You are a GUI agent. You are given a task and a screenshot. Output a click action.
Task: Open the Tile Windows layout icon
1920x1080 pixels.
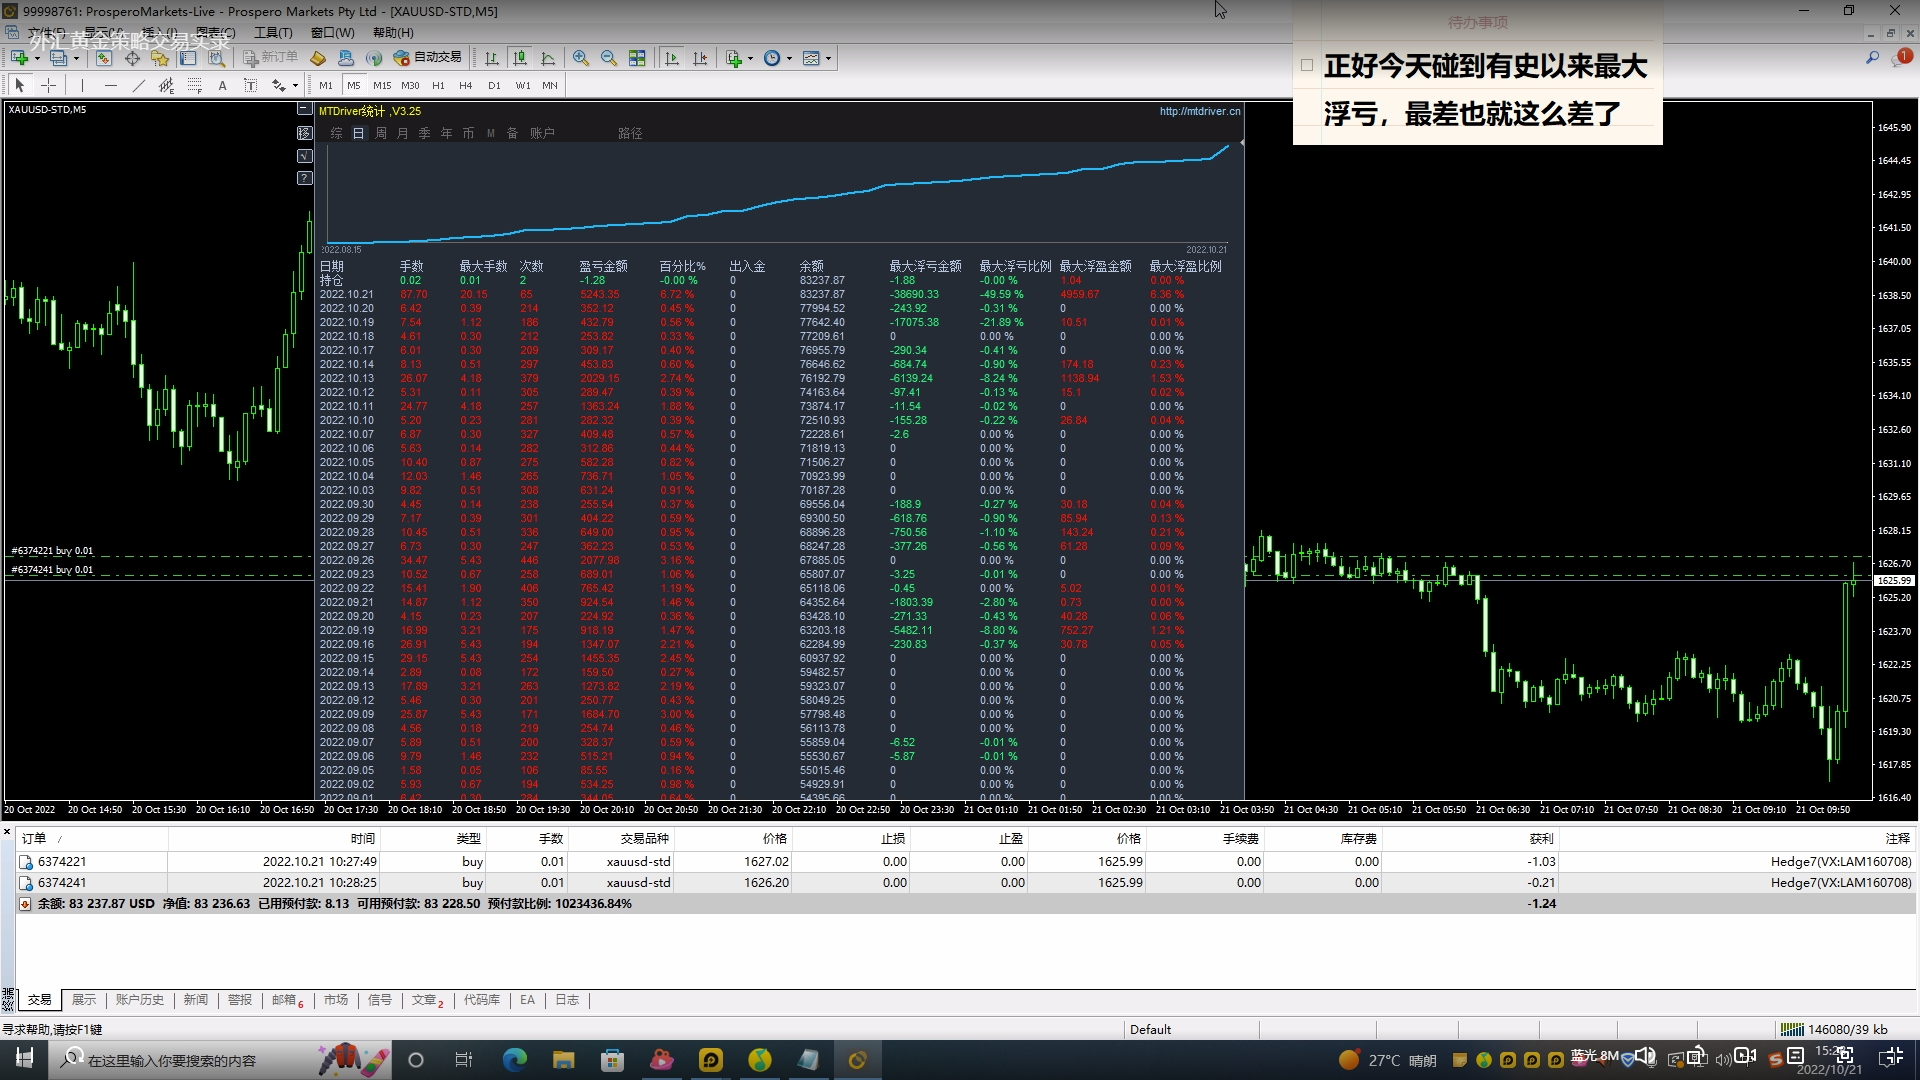[637, 58]
